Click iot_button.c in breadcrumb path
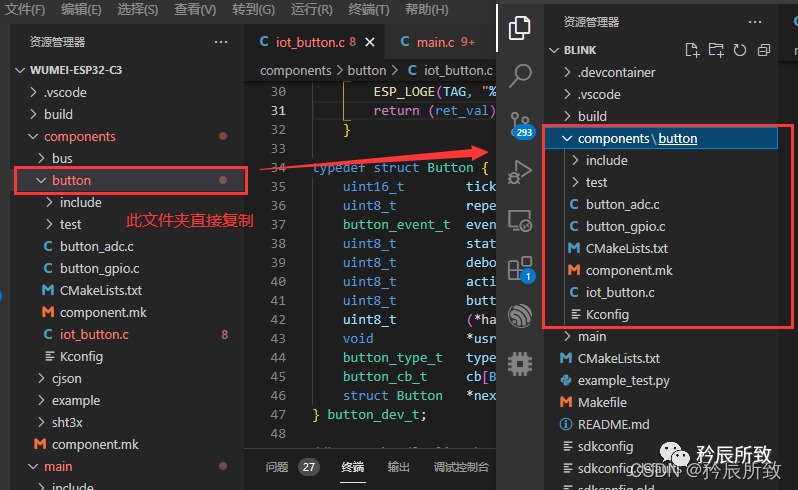Viewport: 798px width, 490px height. coord(457,71)
